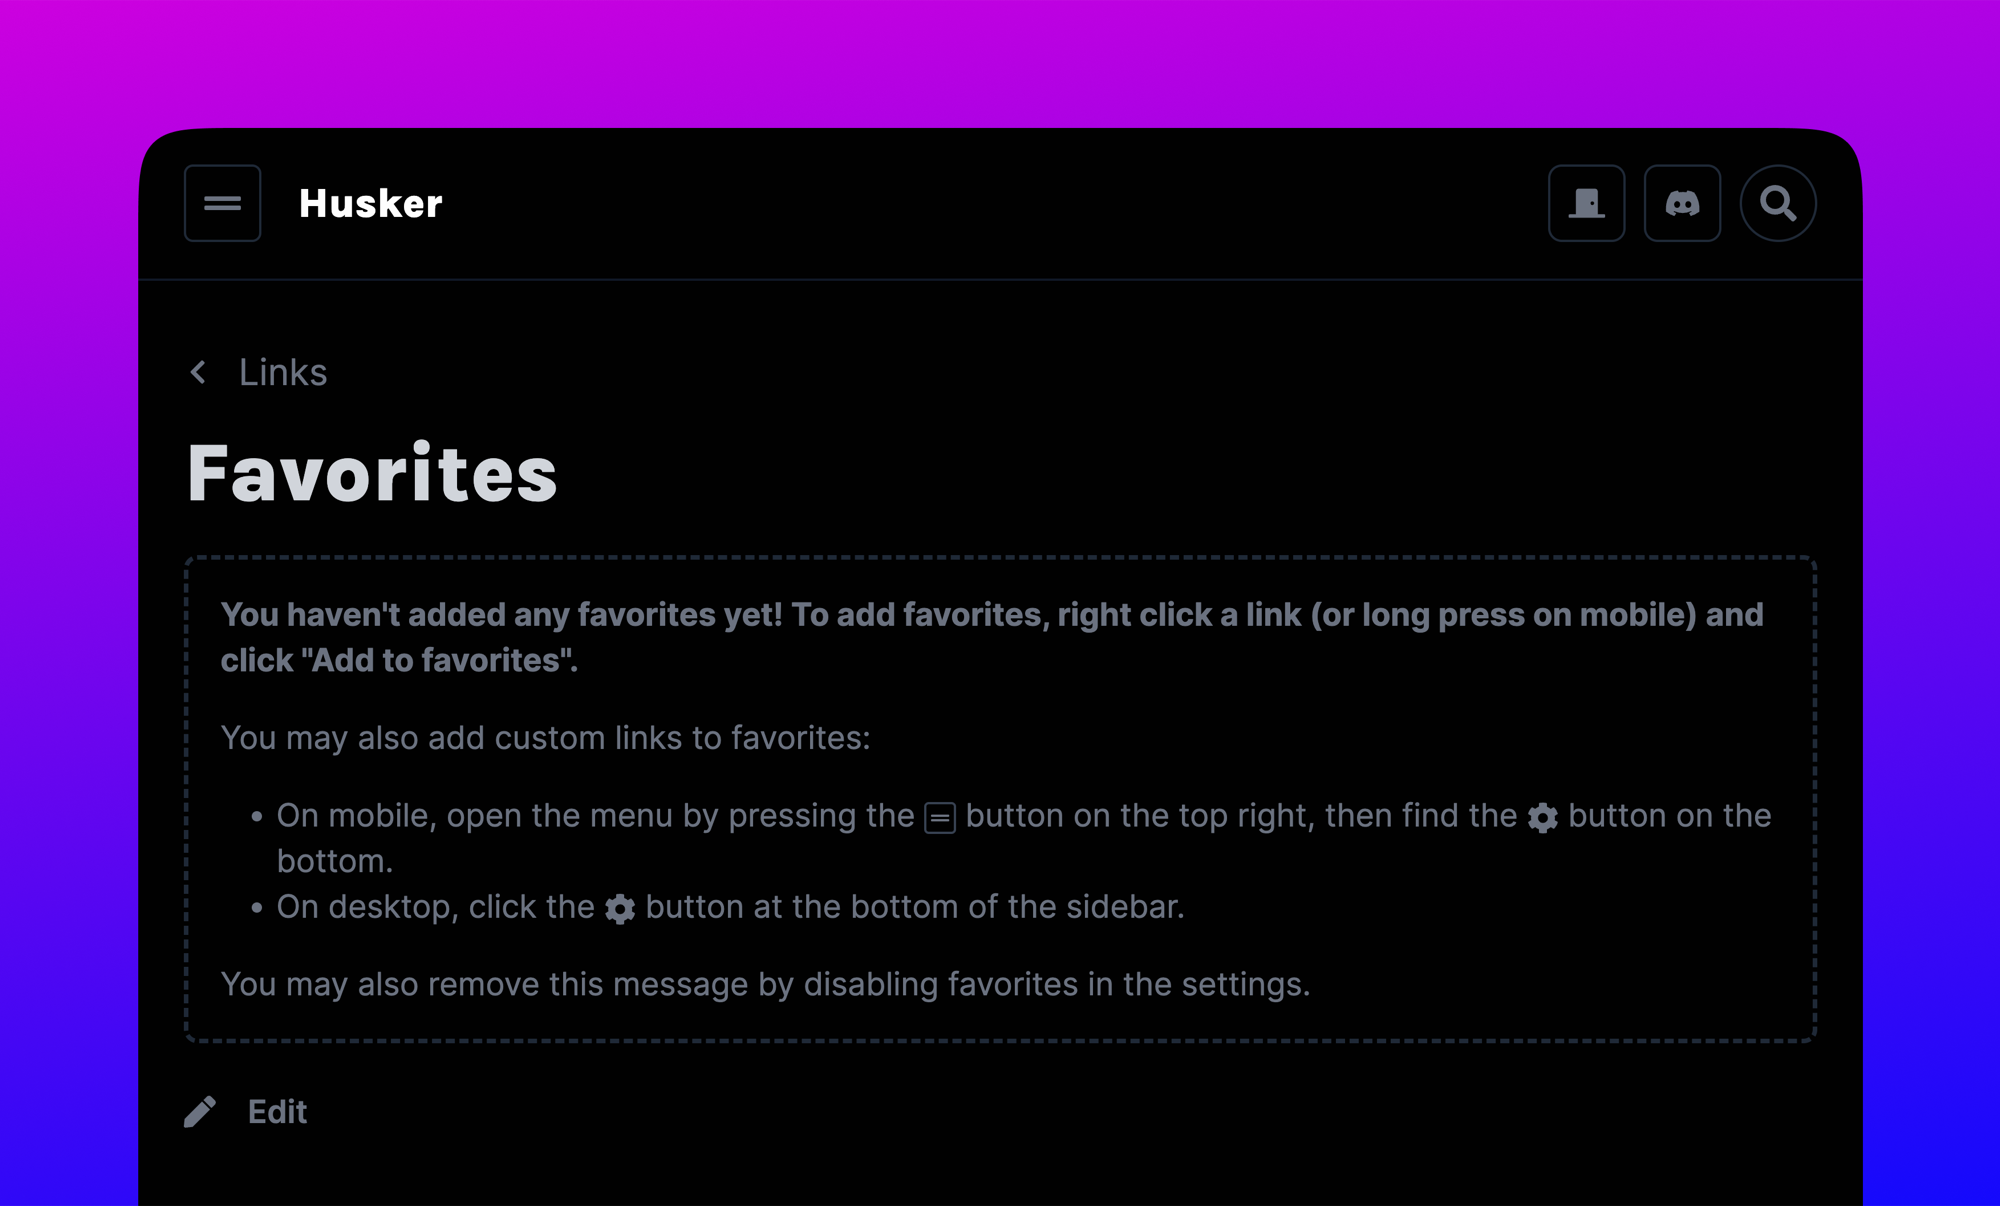The width and height of the screenshot is (2000, 1206).
Task: Click the magnifying glass search button
Action: [1778, 203]
